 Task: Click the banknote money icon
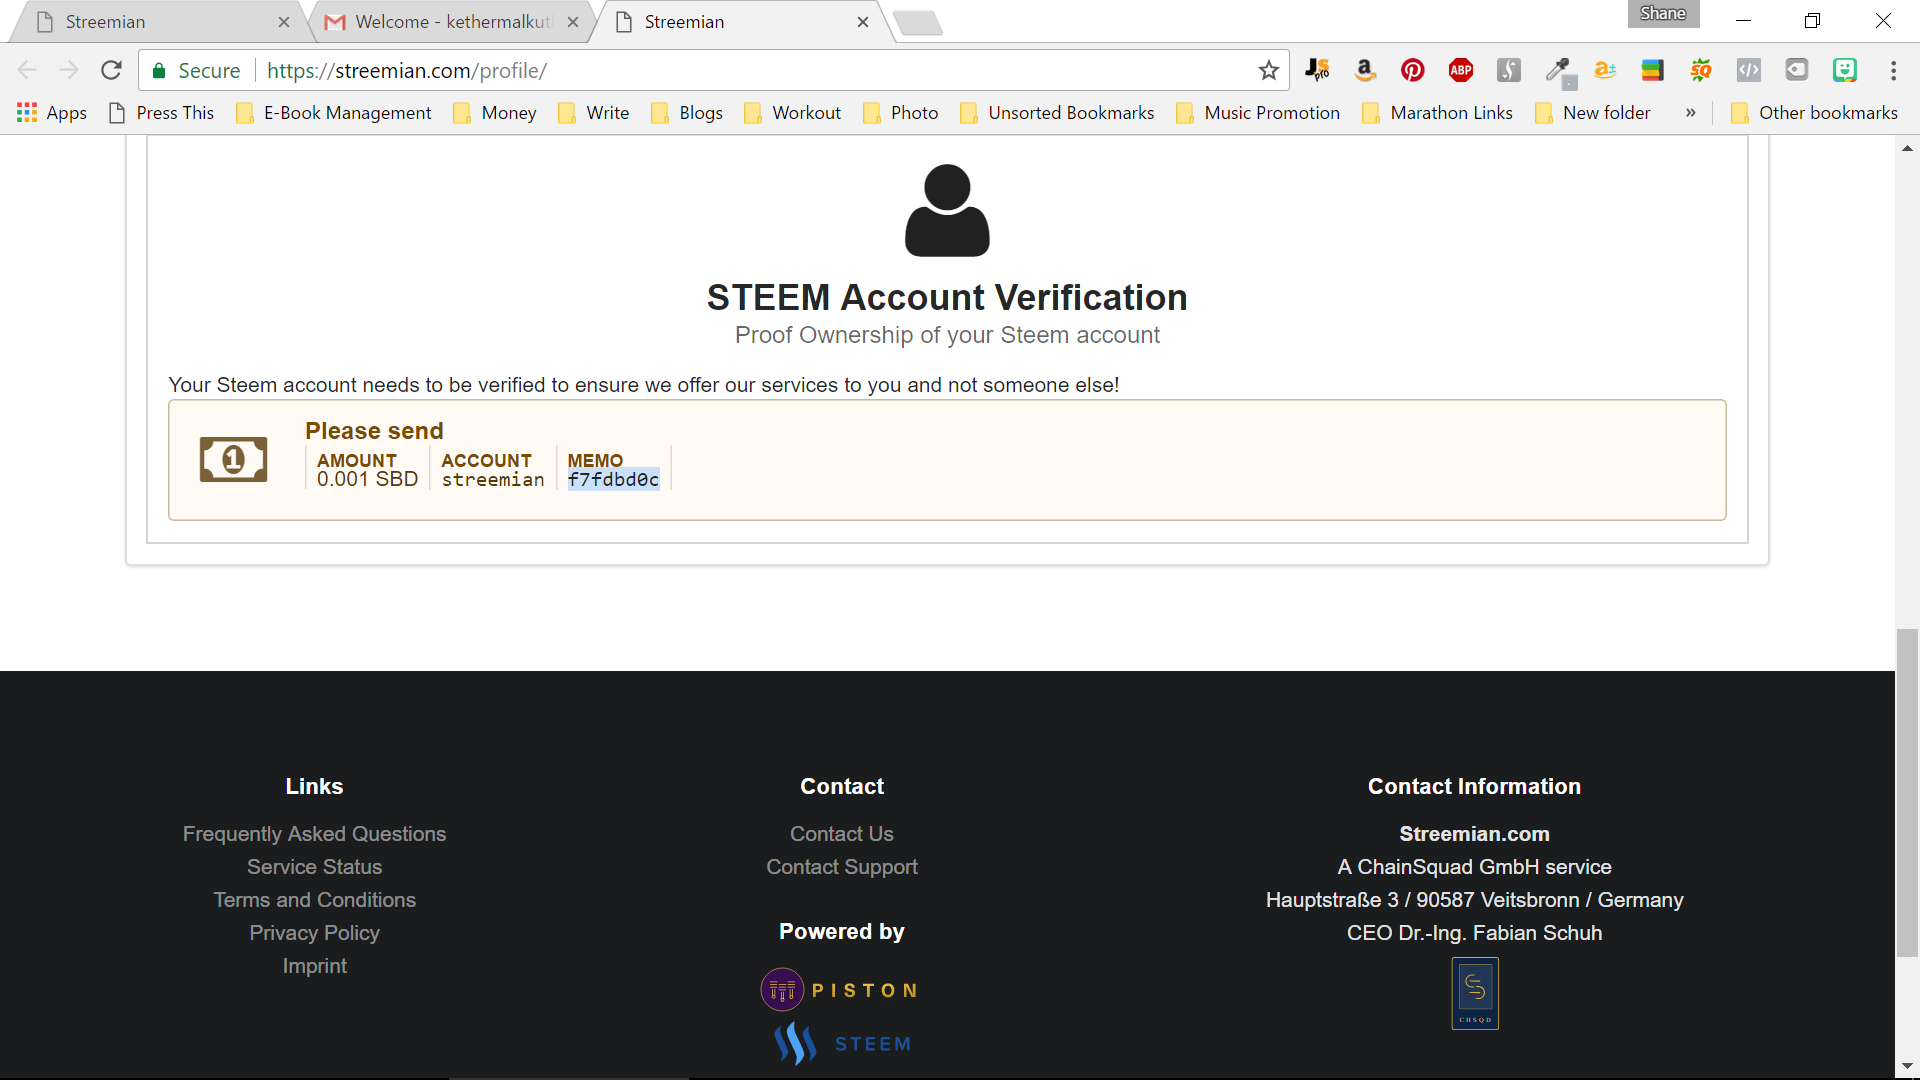coord(233,459)
